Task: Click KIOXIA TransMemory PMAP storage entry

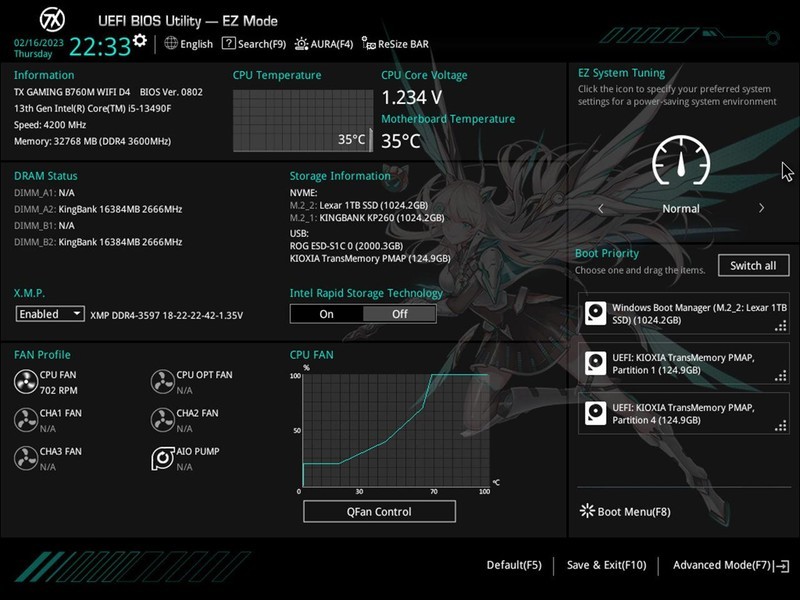Action: (x=370, y=259)
